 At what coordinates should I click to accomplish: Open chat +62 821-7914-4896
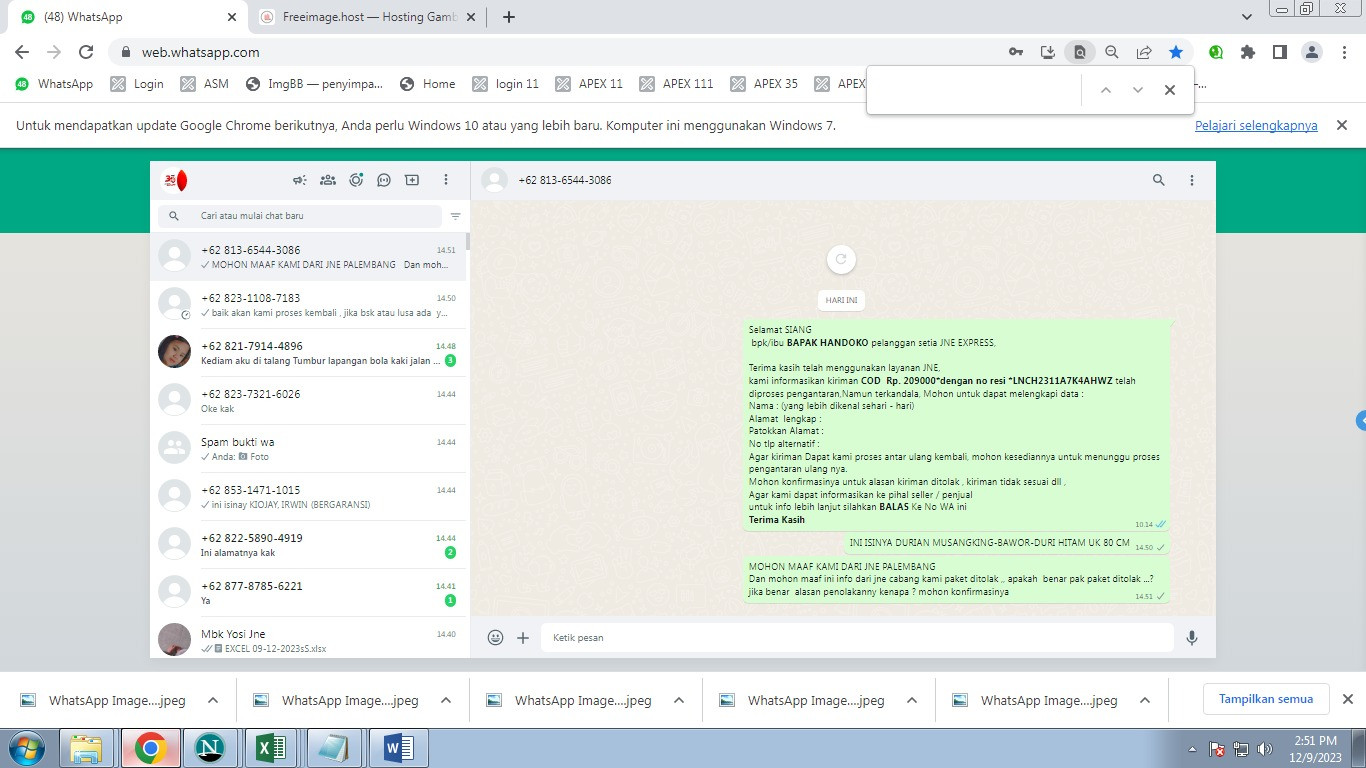[310, 353]
